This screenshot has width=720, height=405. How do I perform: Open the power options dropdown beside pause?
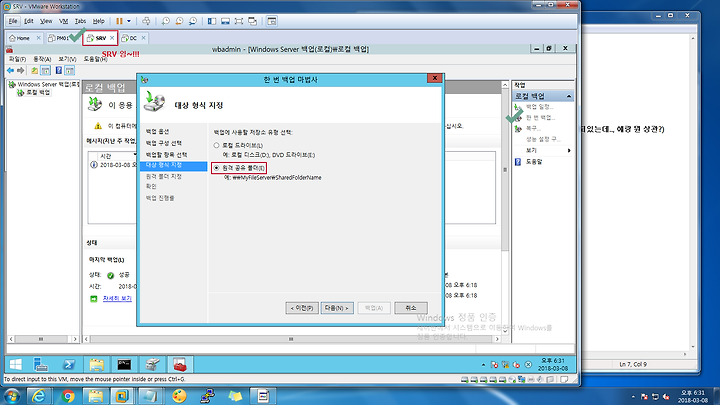129,21
